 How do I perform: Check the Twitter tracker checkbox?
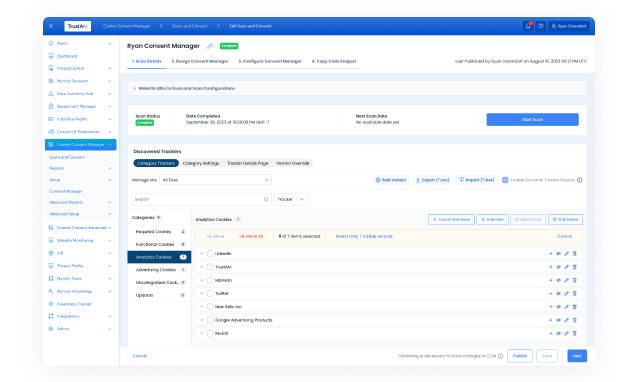(x=210, y=294)
